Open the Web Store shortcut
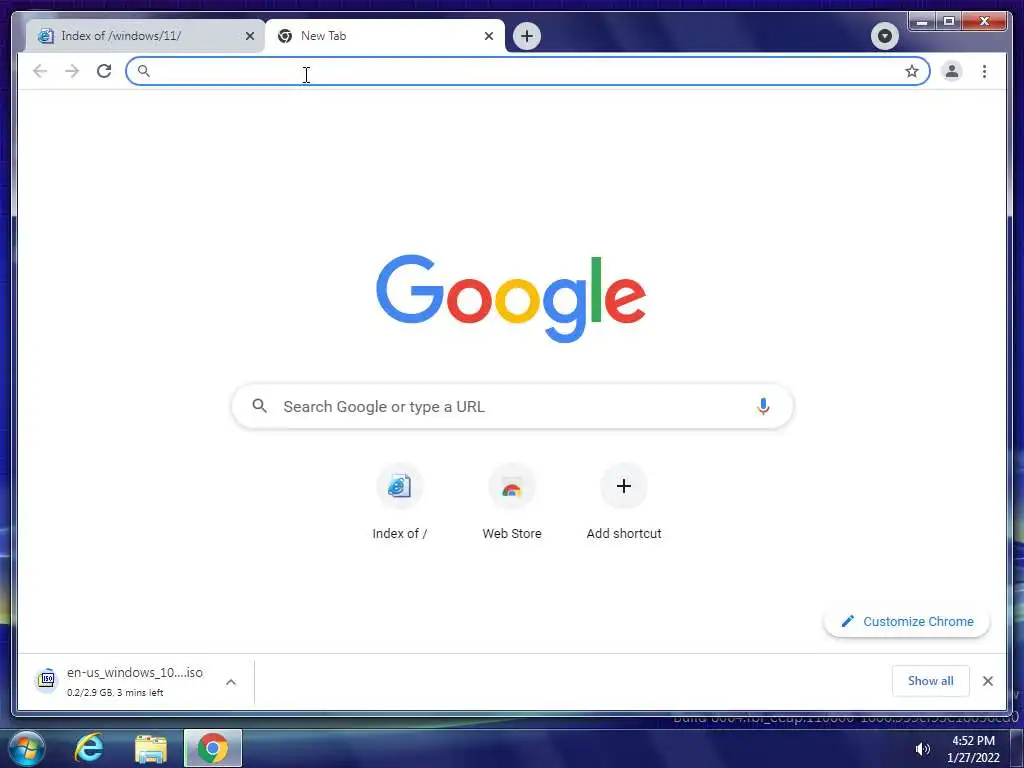The image size is (1024, 768). pyautogui.click(x=511, y=503)
